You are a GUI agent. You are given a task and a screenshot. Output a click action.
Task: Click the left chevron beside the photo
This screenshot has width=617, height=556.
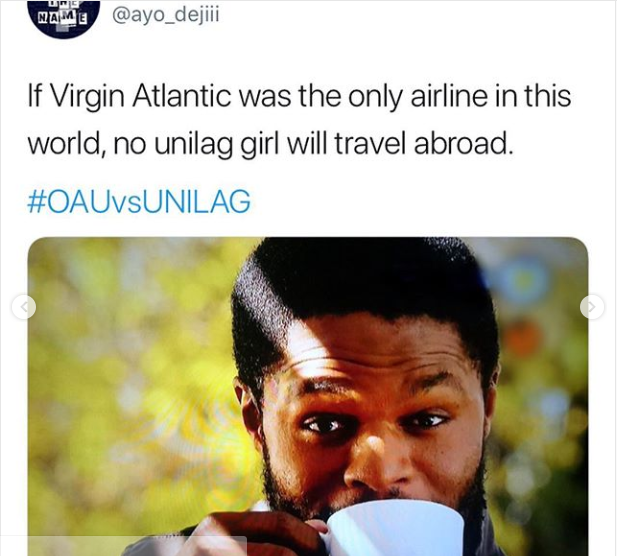click(x=24, y=307)
